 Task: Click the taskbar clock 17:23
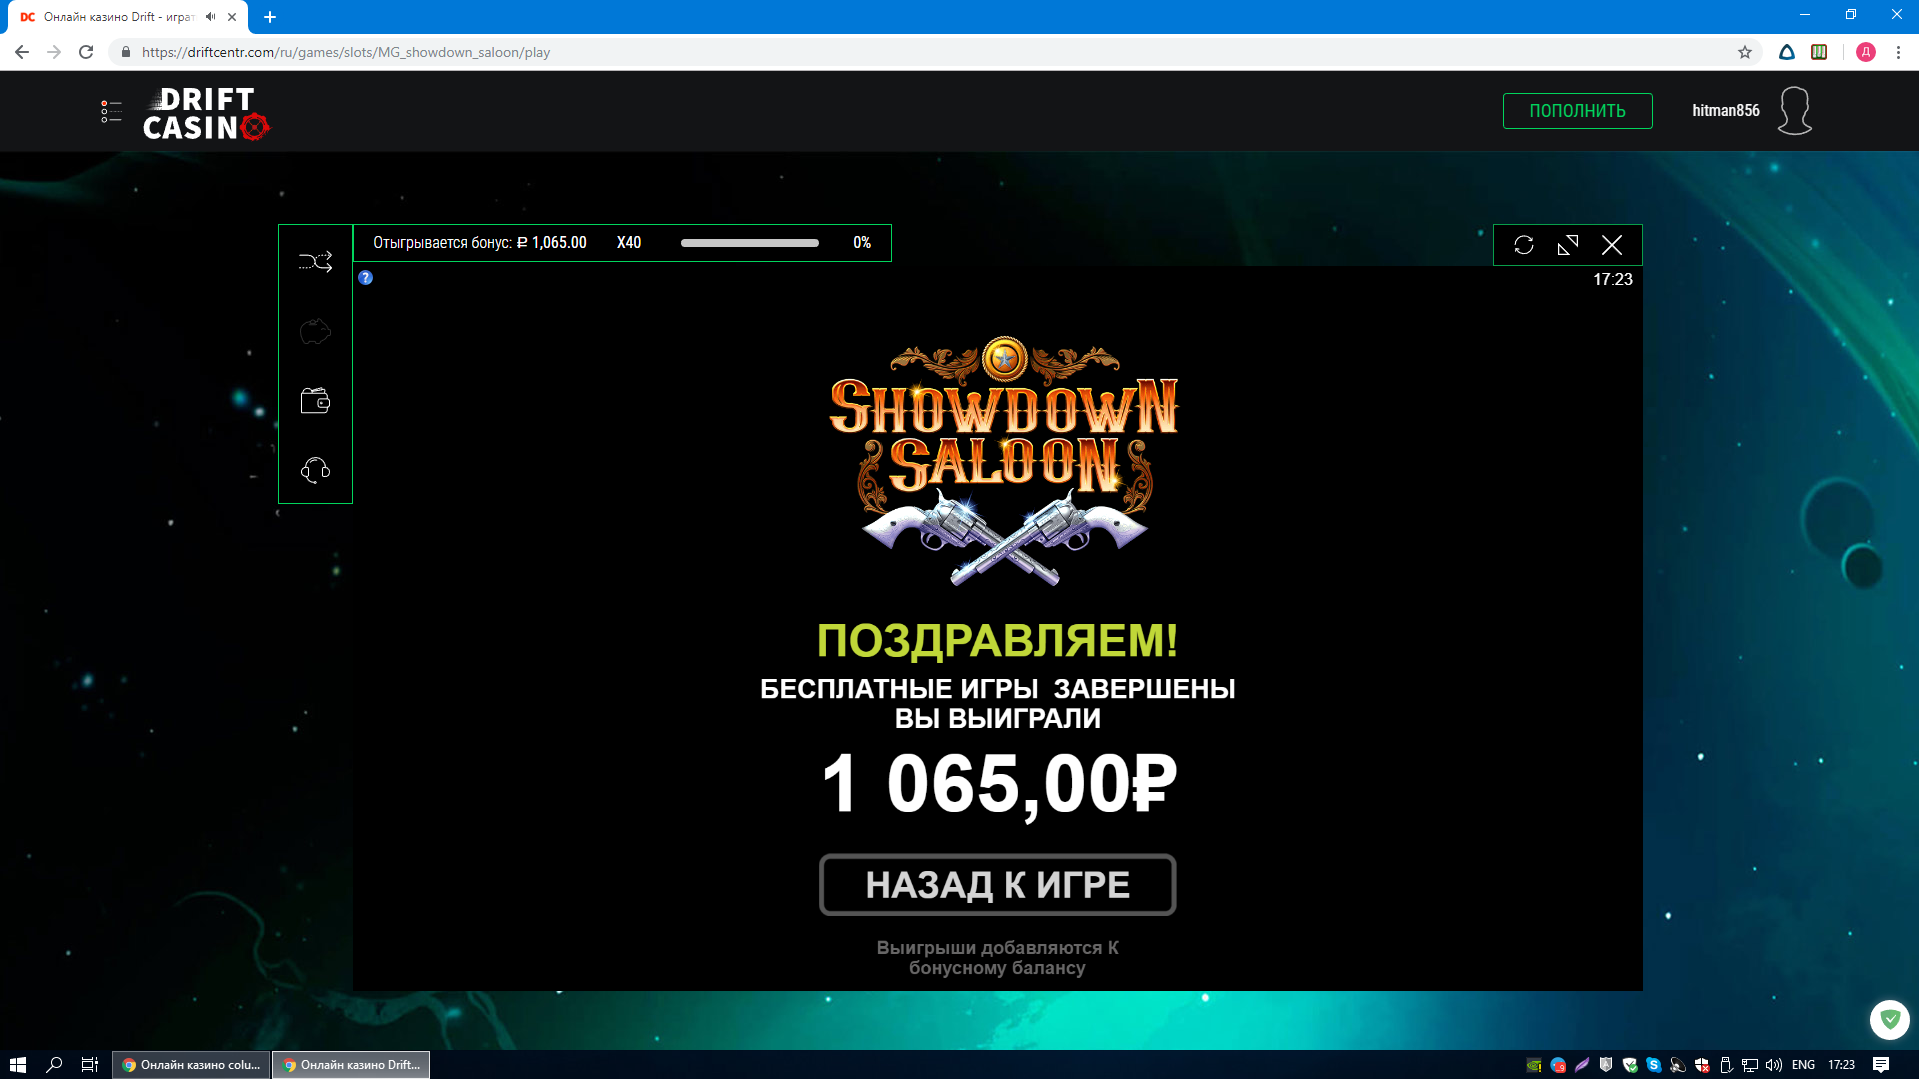tap(1842, 1065)
